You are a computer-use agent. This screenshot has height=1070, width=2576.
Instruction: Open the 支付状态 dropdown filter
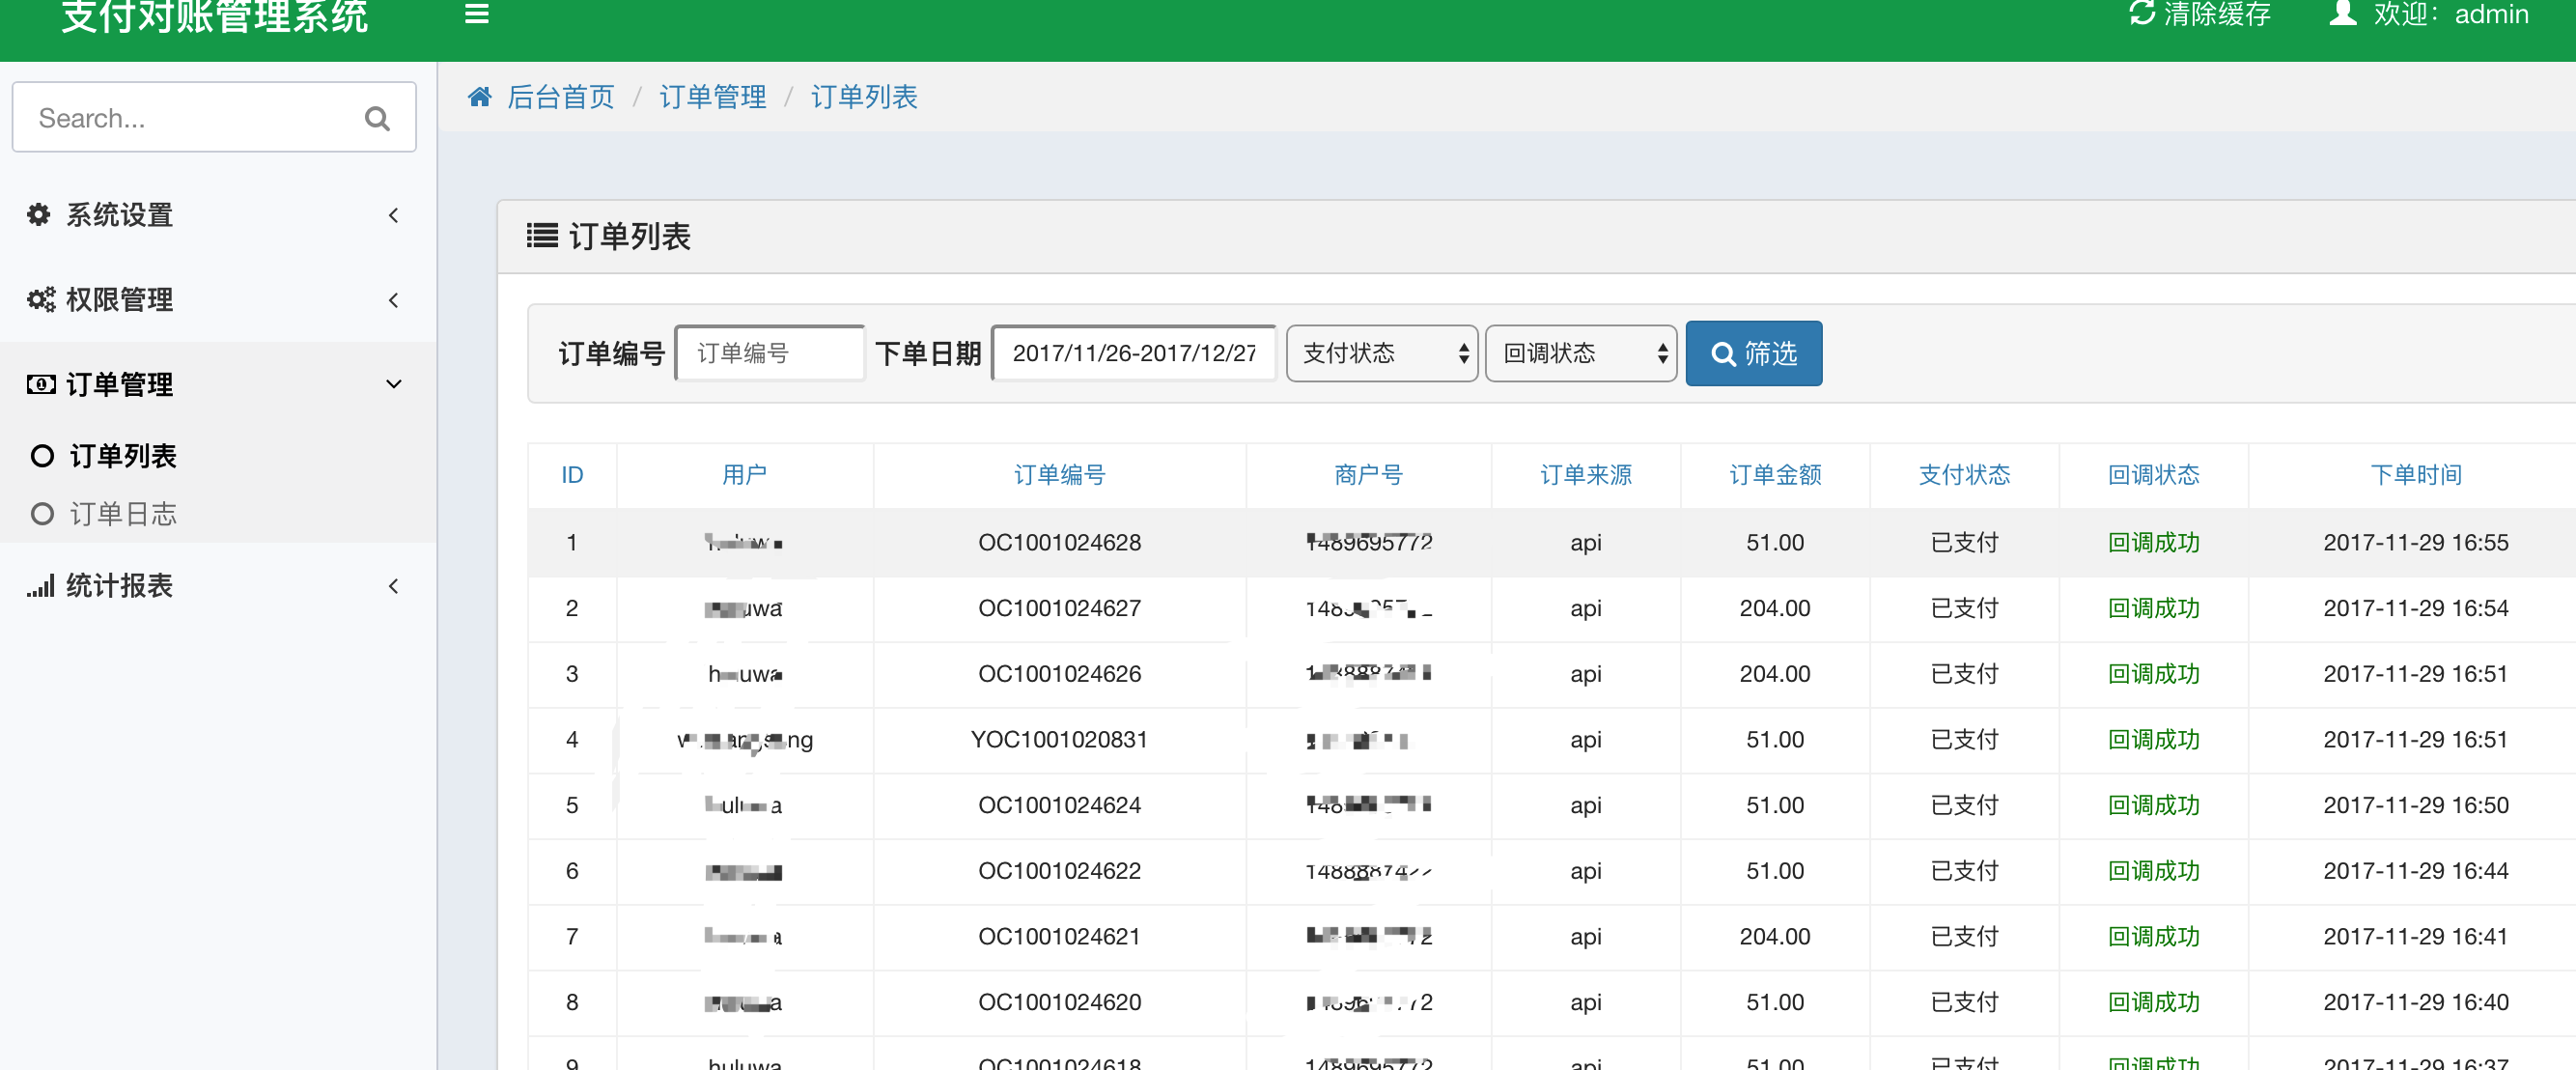1381,353
